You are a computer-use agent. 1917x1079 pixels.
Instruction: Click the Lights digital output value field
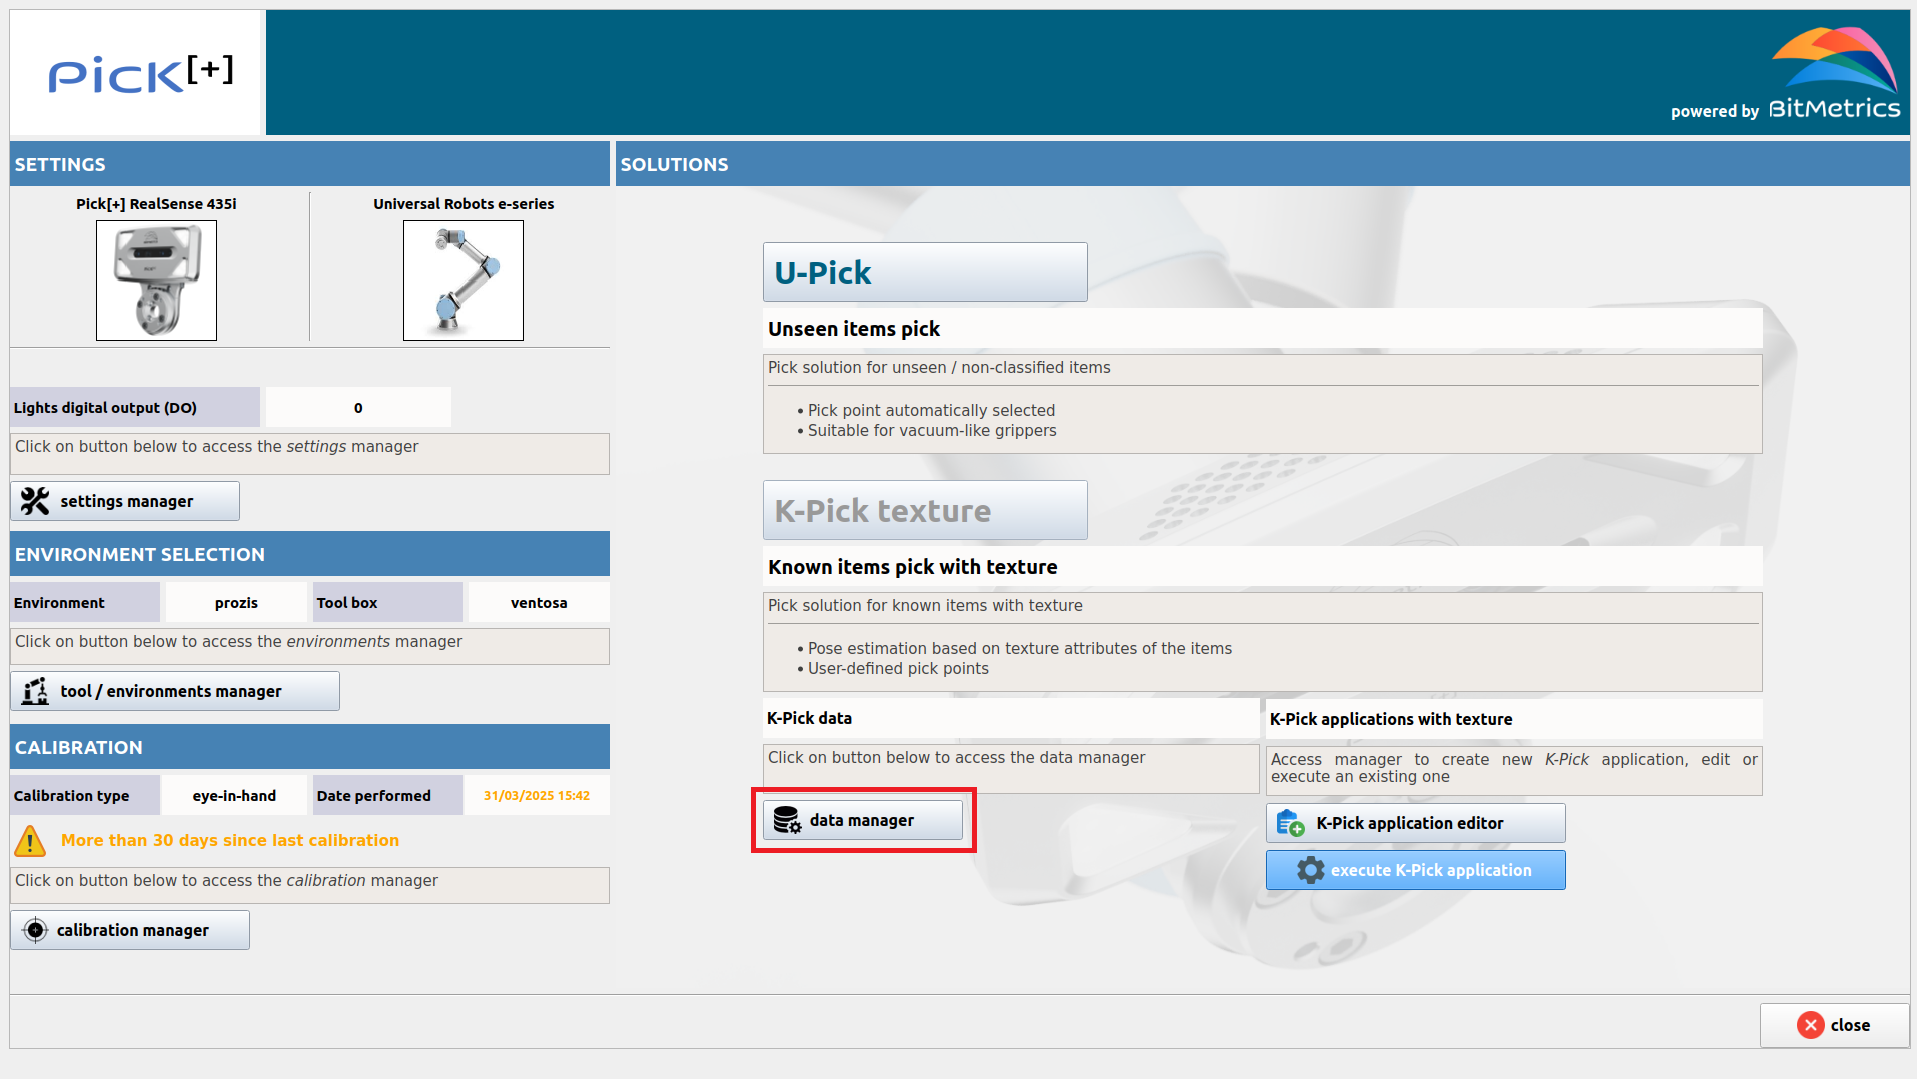[358, 407]
